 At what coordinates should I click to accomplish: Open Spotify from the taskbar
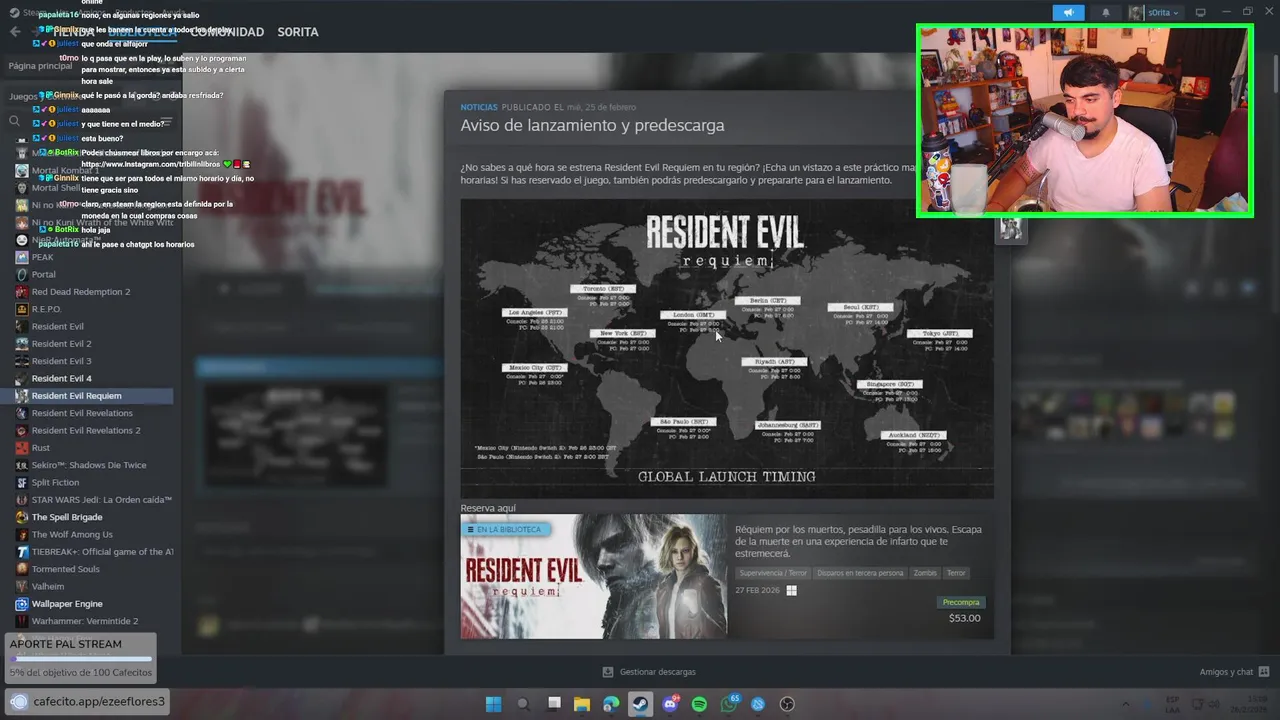click(x=699, y=704)
